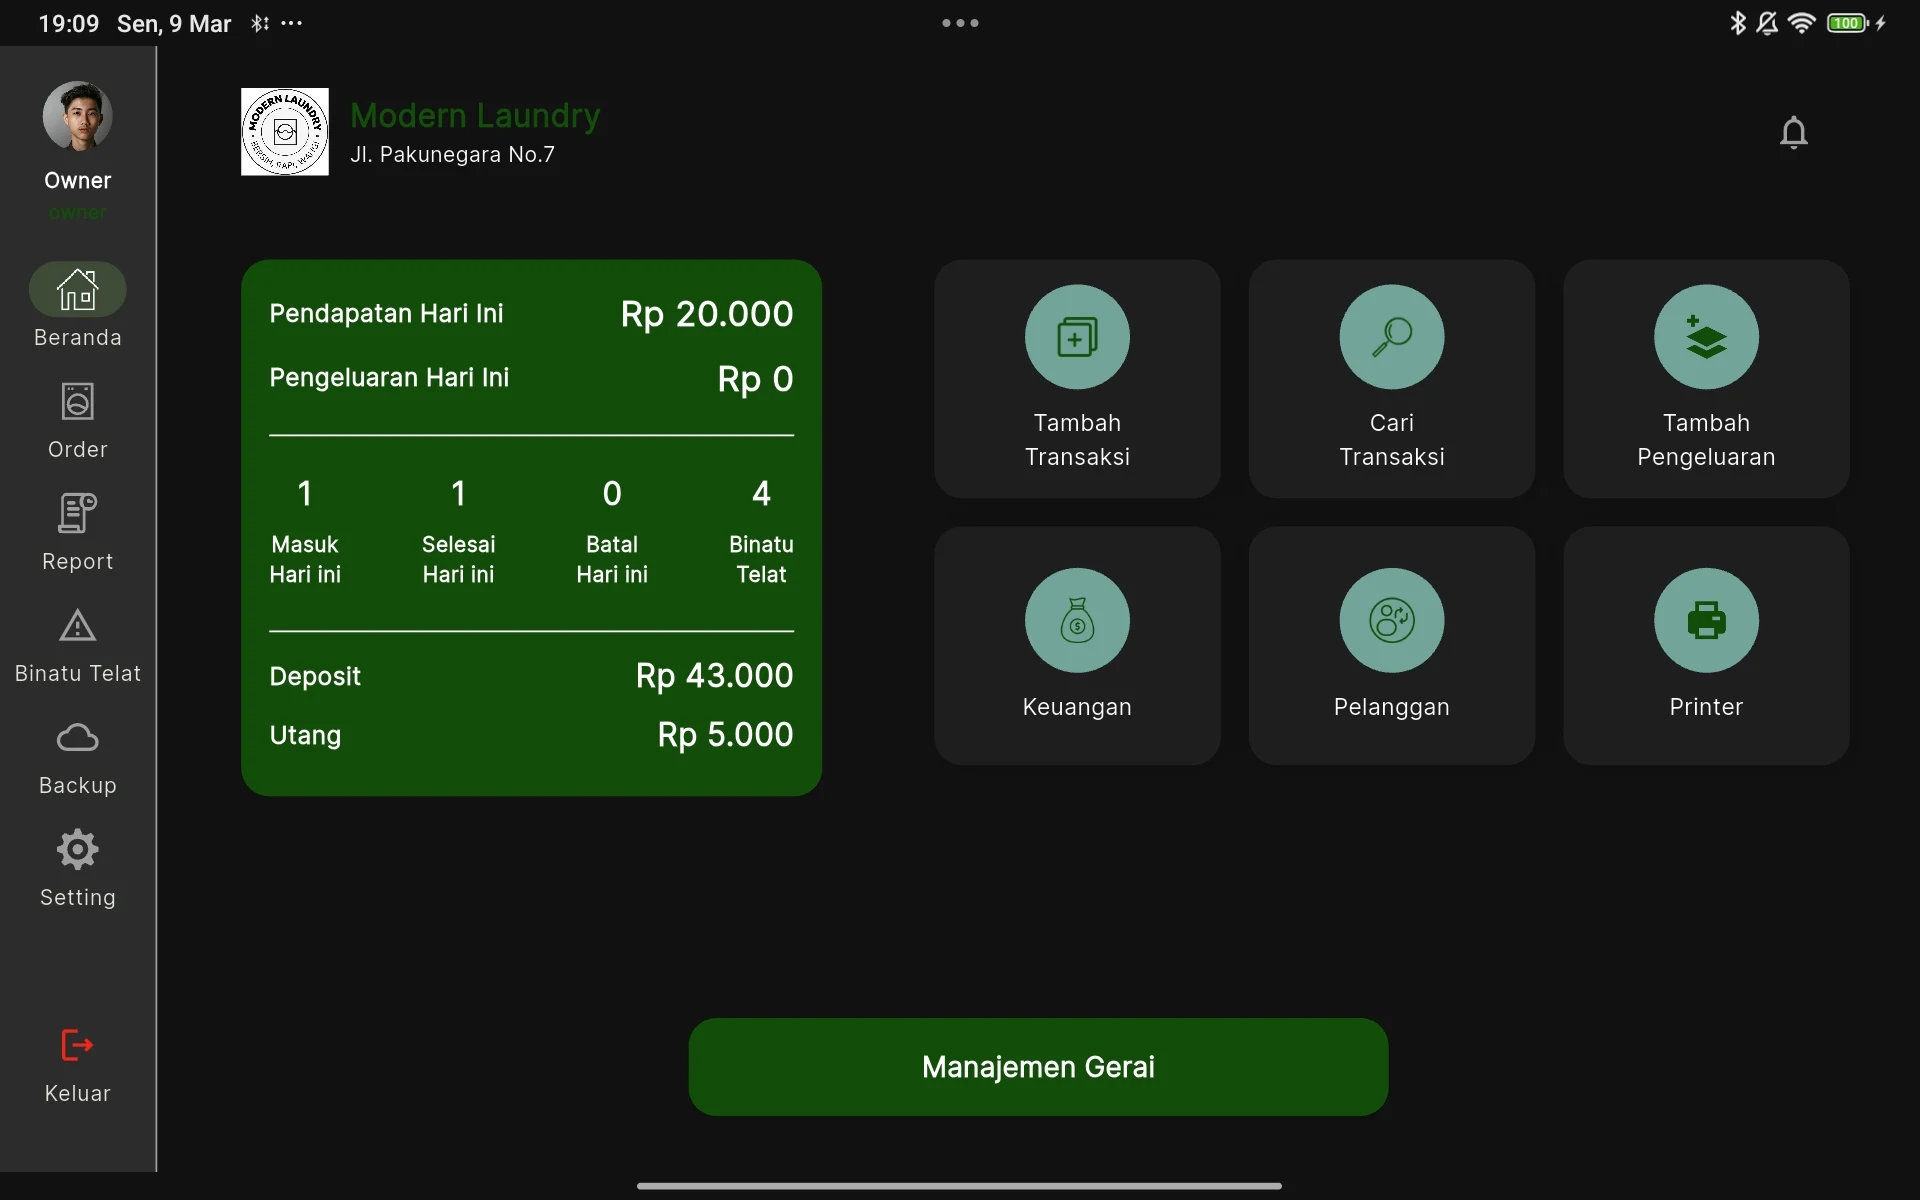Open the Binatu Telat warning icon
The image size is (1920, 1200).
(x=77, y=626)
